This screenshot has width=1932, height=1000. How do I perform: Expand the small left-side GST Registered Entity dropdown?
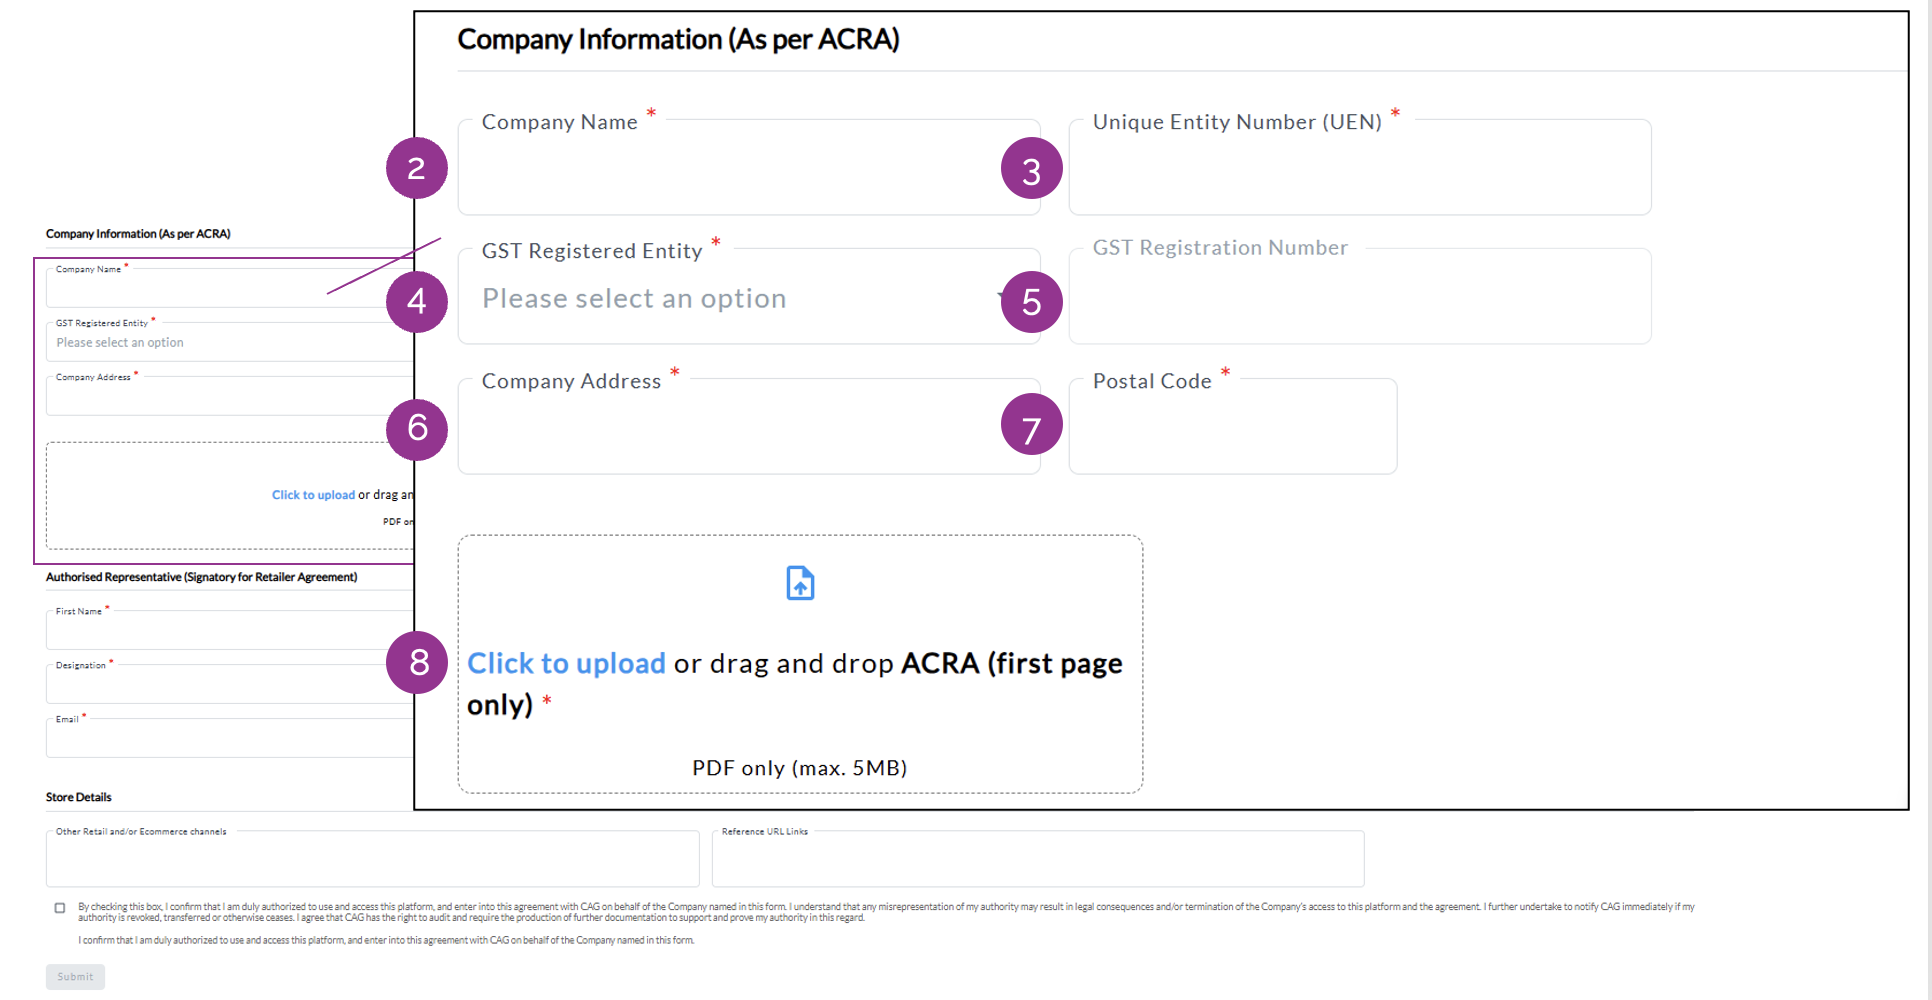230,343
